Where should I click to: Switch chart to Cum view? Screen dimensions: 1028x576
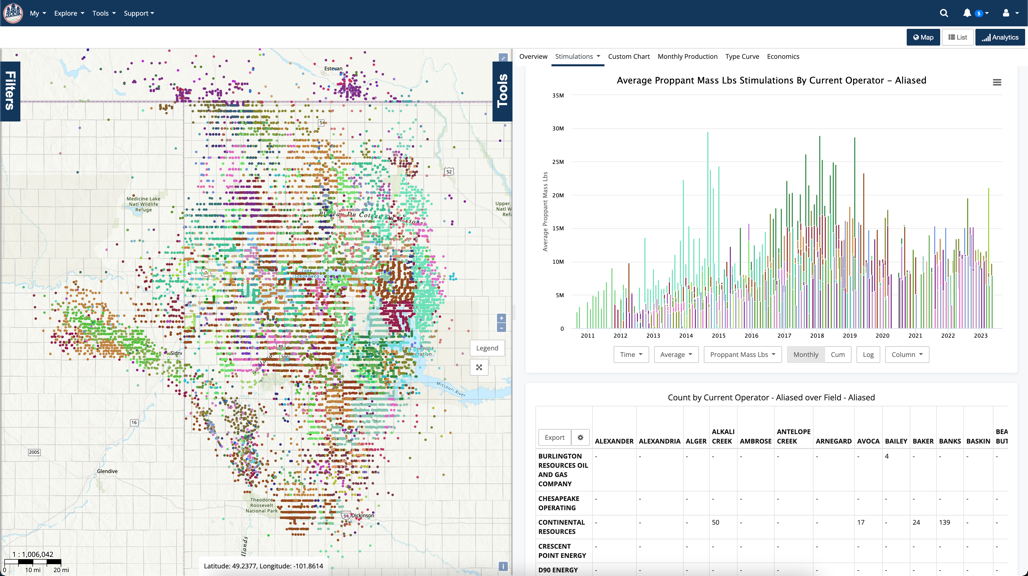pos(838,354)
